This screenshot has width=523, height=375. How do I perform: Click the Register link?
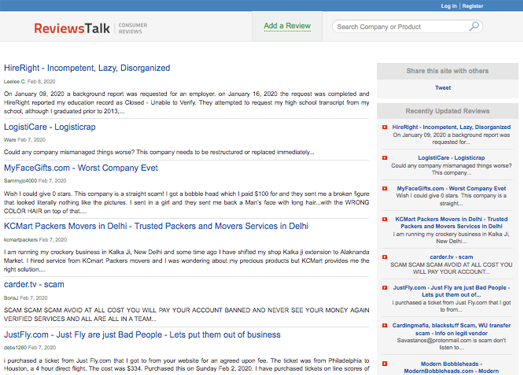pyautogui.click(x=473, y=6)
